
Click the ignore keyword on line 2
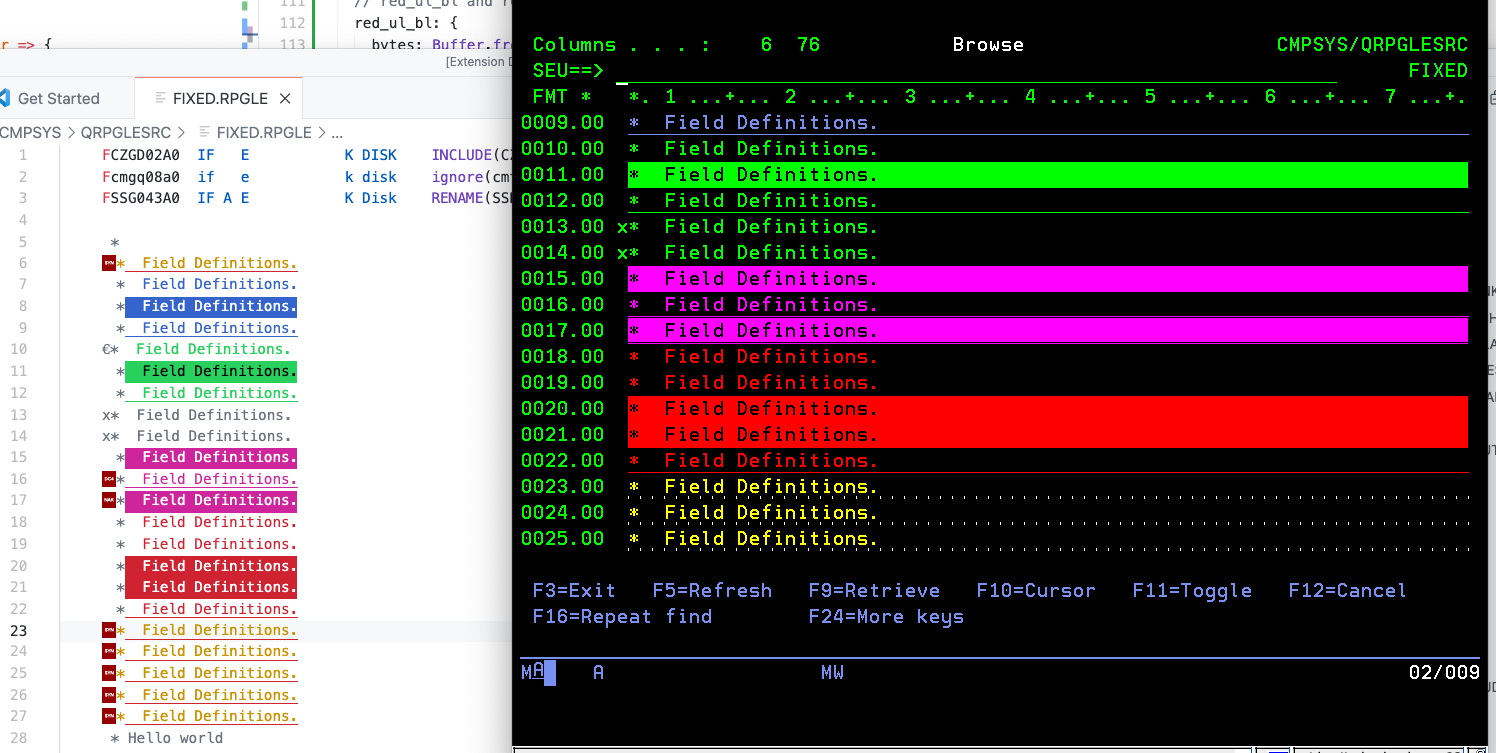(x=458, y=177)
